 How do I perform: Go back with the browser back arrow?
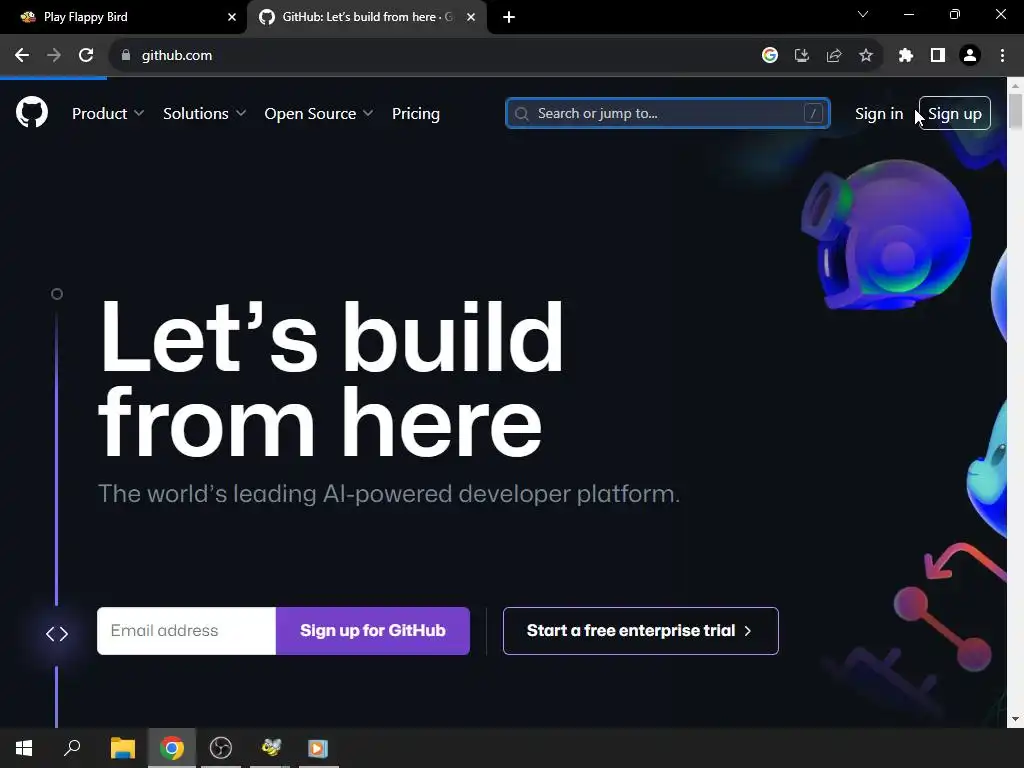(22, 56)
